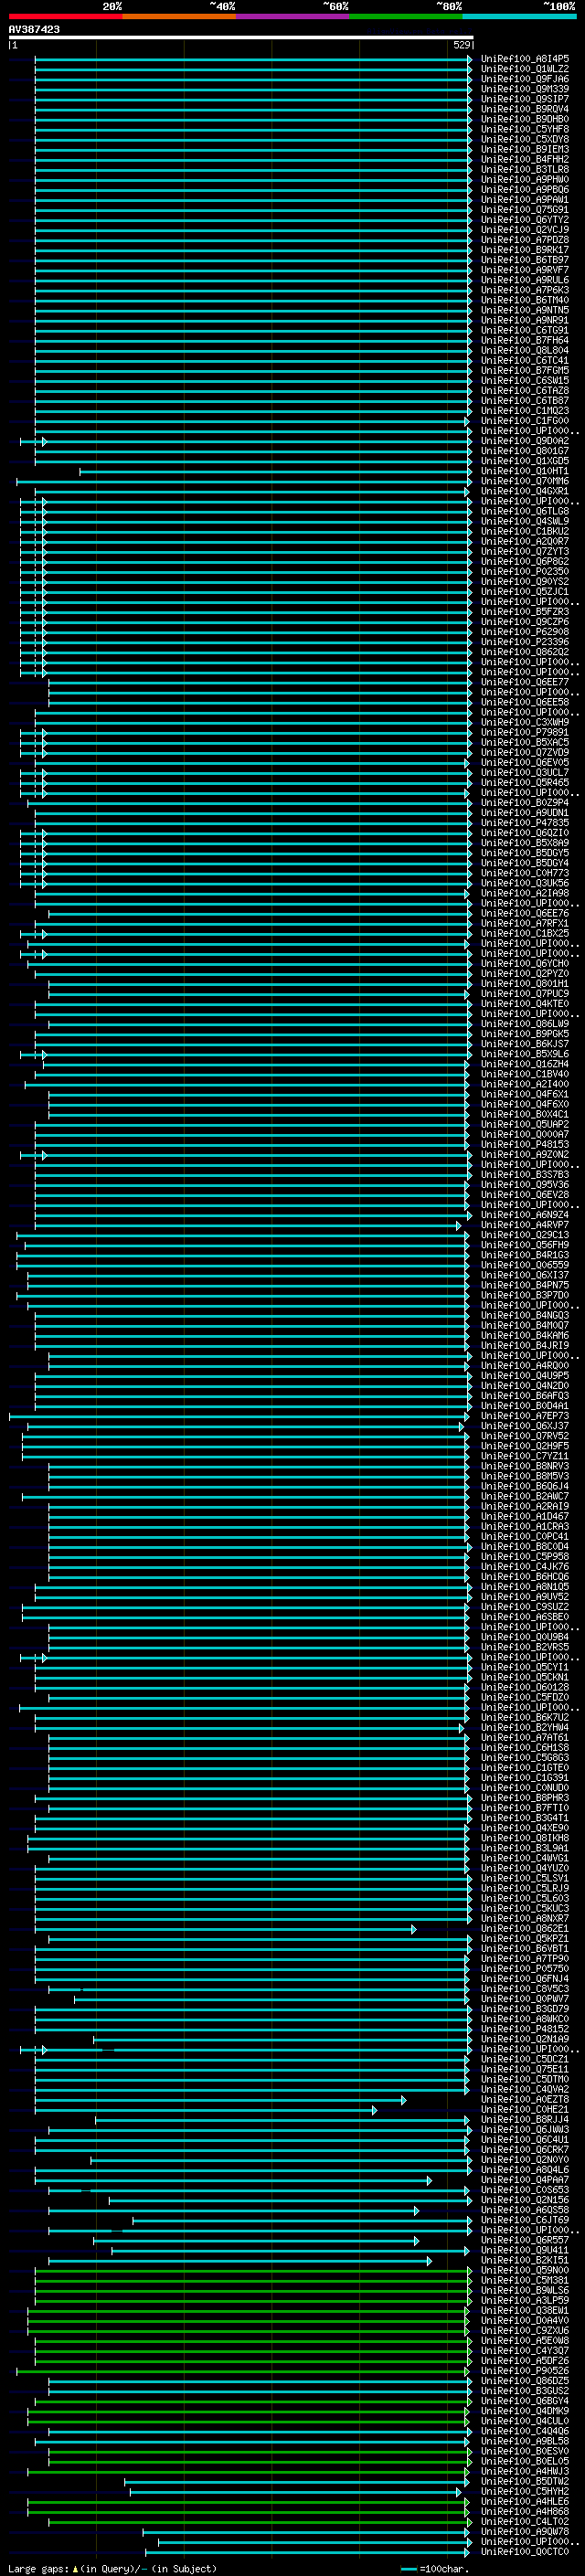Image resolution: width=585 pixels, height=2576 pixels.
Task: Select hit UniRef100_B9WLS6
Action: (x=524, y=2290)
